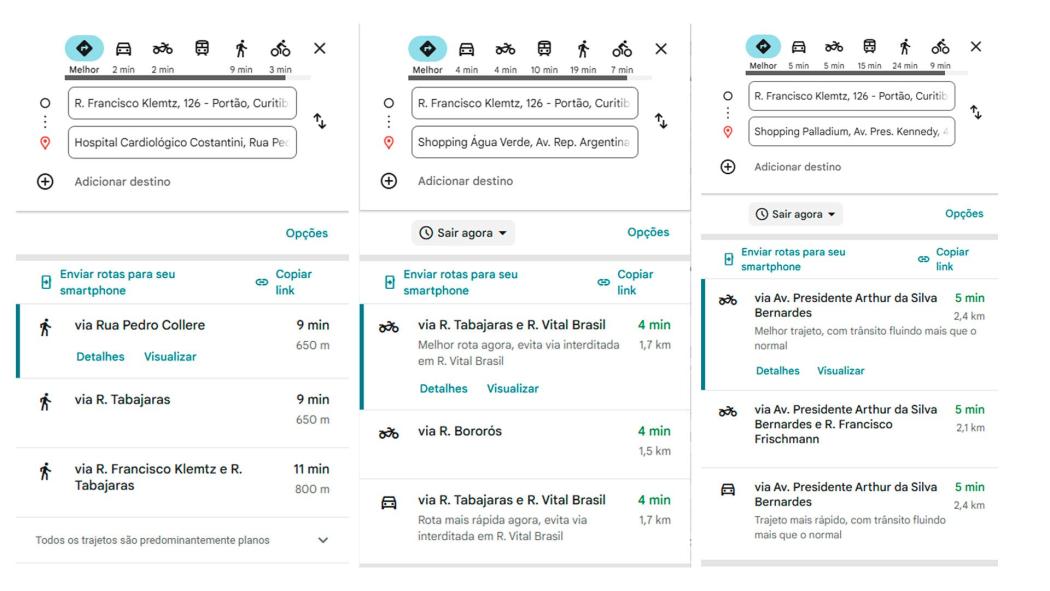Expand the 'trajetos são predominantemente planos' section
1050x591 pixels.
[322, 540]
